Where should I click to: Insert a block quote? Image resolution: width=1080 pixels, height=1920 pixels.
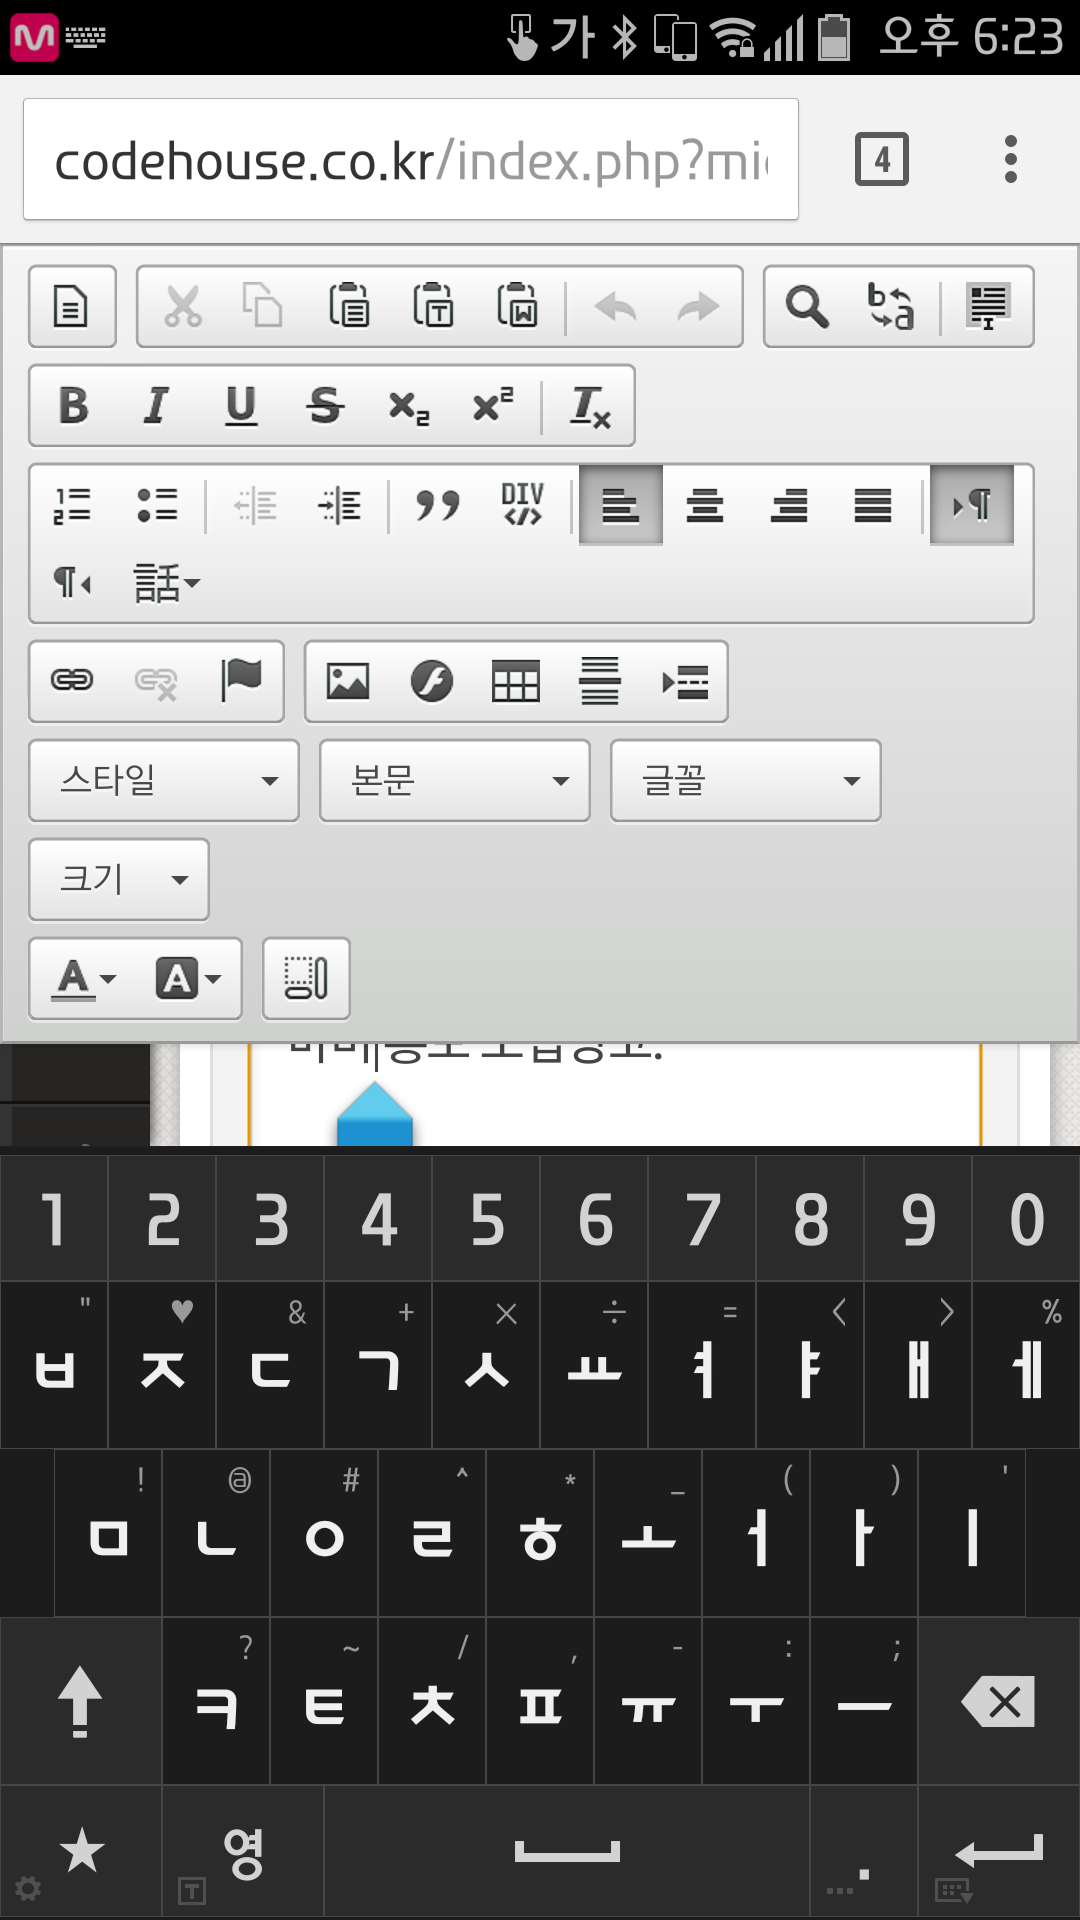click(x=437, y=505)
